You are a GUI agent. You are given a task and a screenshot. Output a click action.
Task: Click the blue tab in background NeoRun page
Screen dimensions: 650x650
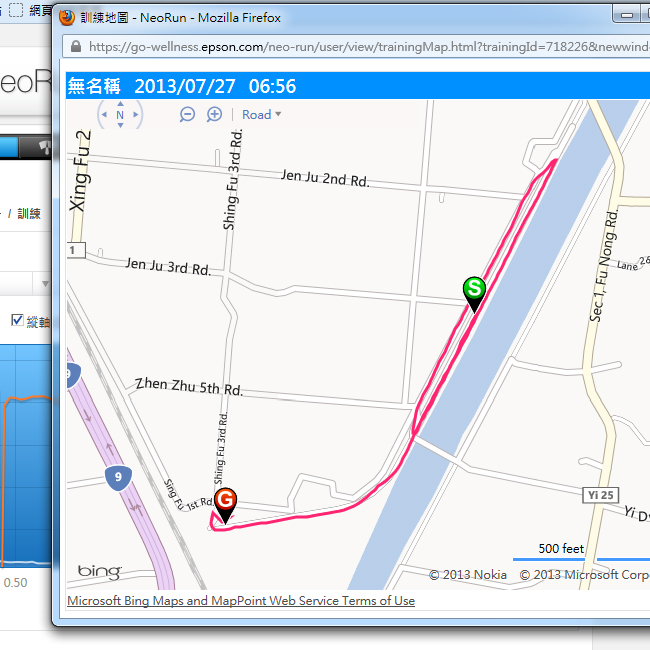(x=9, y=147)
